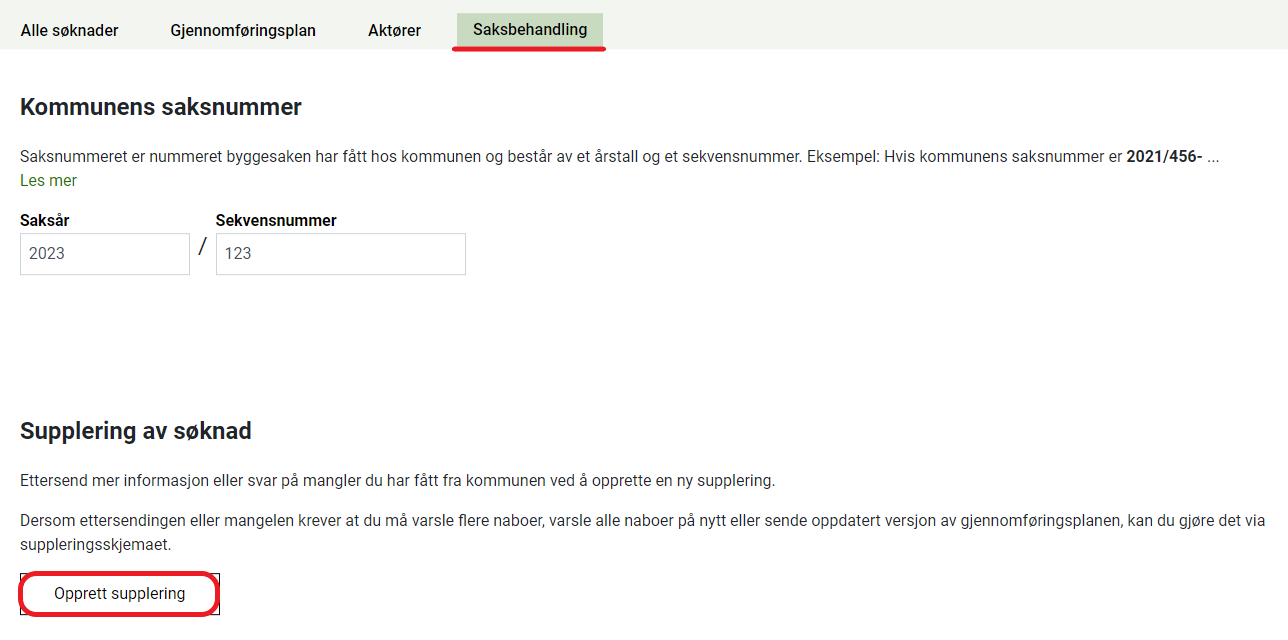Select the Saksbehandling tab
The height and width of the screenshot is (640, 1288).
(x=530, y=29)
